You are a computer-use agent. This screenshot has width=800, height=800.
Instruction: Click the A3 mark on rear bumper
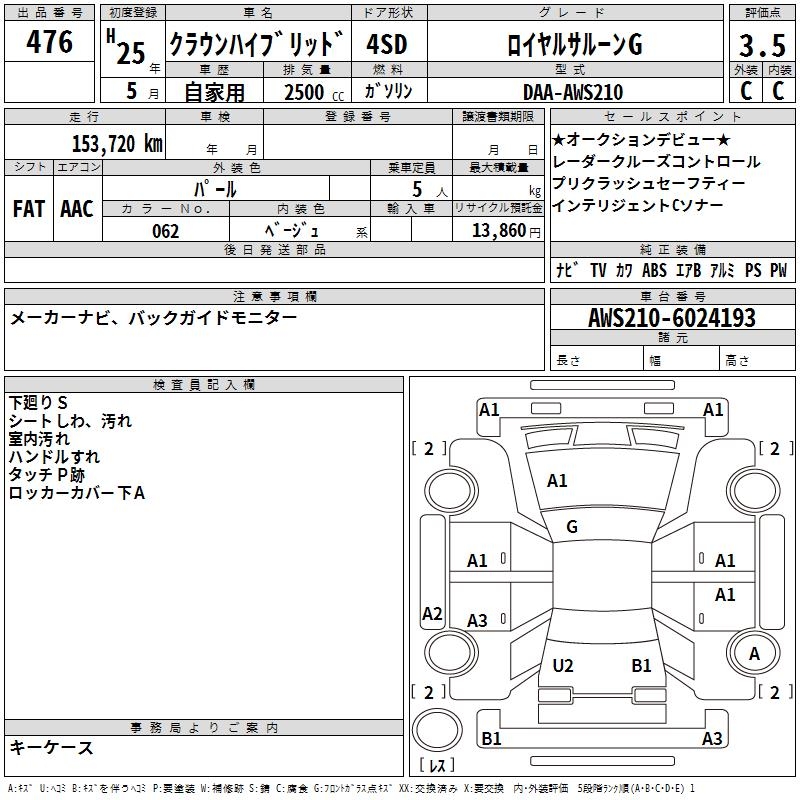click(x=712, y=739)
